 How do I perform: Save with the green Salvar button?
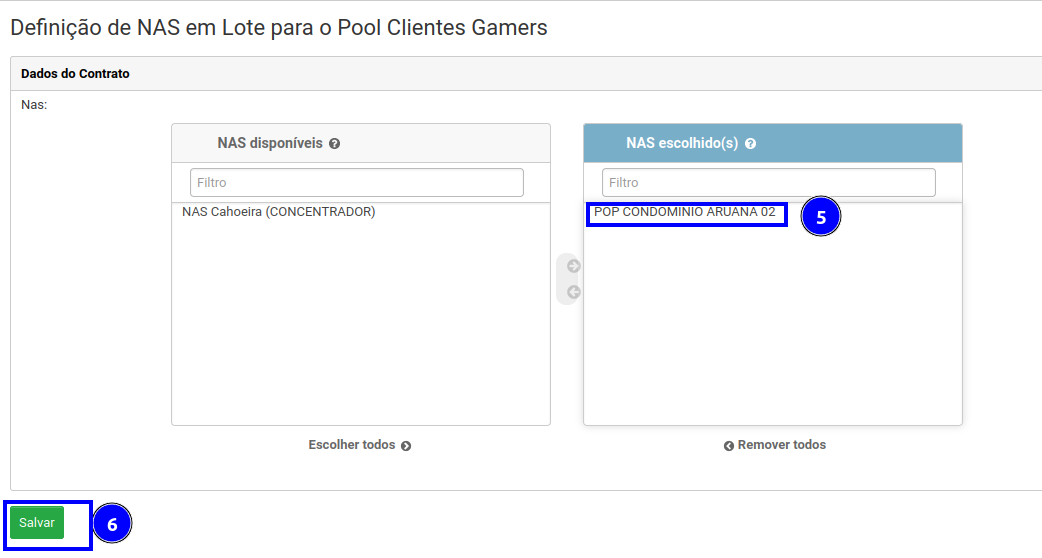[x=37, y=523]
